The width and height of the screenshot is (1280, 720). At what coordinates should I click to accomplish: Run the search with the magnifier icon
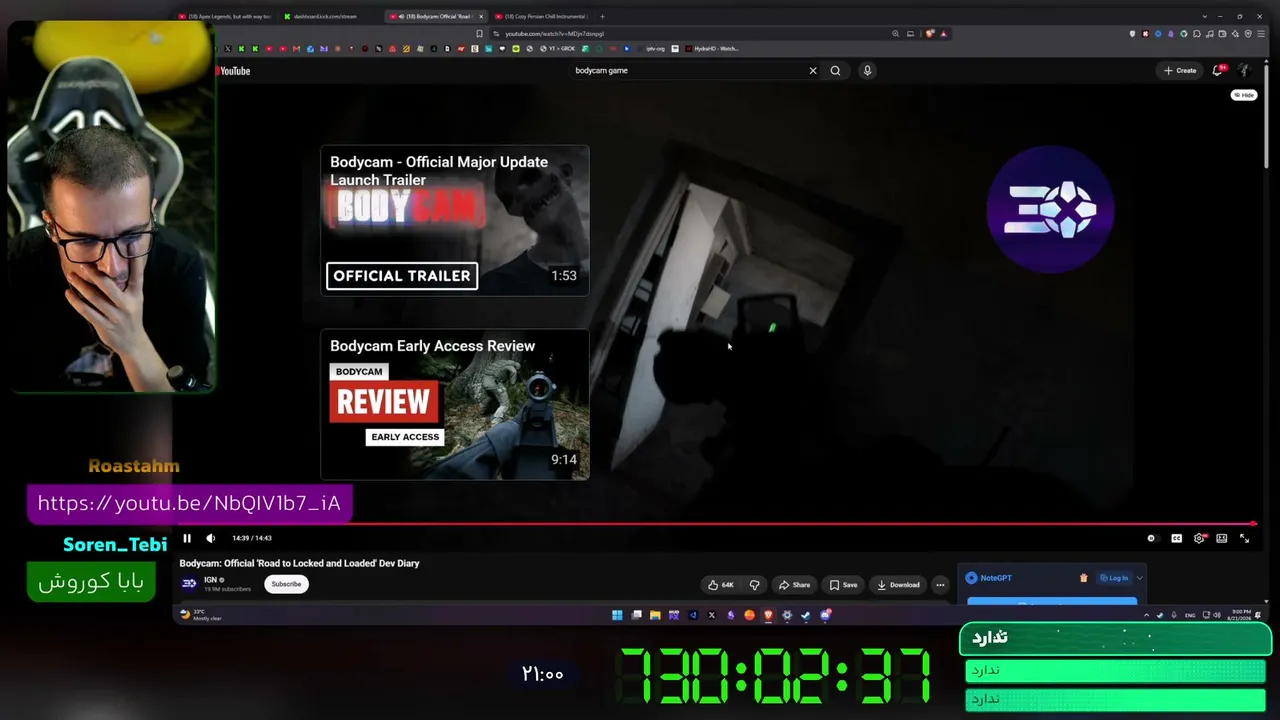[x=835, y=71]
